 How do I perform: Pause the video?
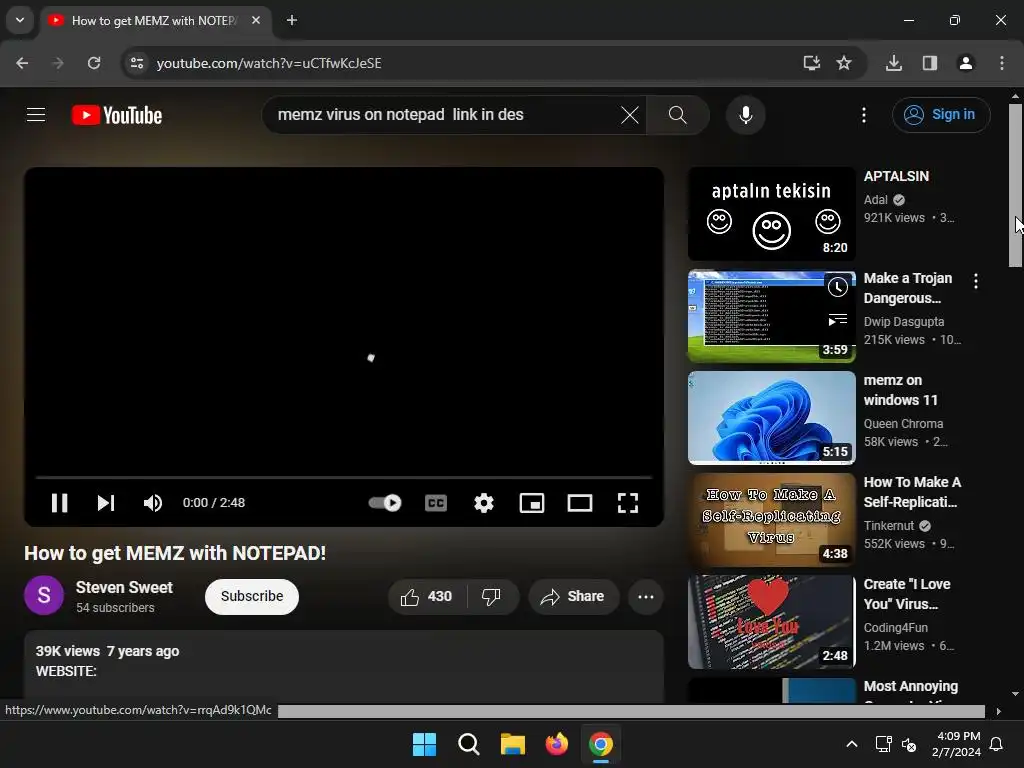59,503
